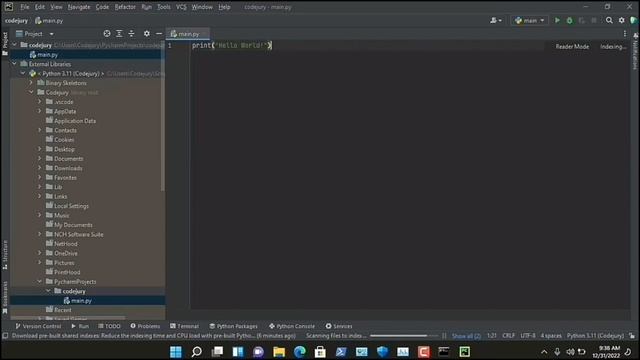640x360 pixels.
Task: Open Project panel options gear
Action: point(147,33)
